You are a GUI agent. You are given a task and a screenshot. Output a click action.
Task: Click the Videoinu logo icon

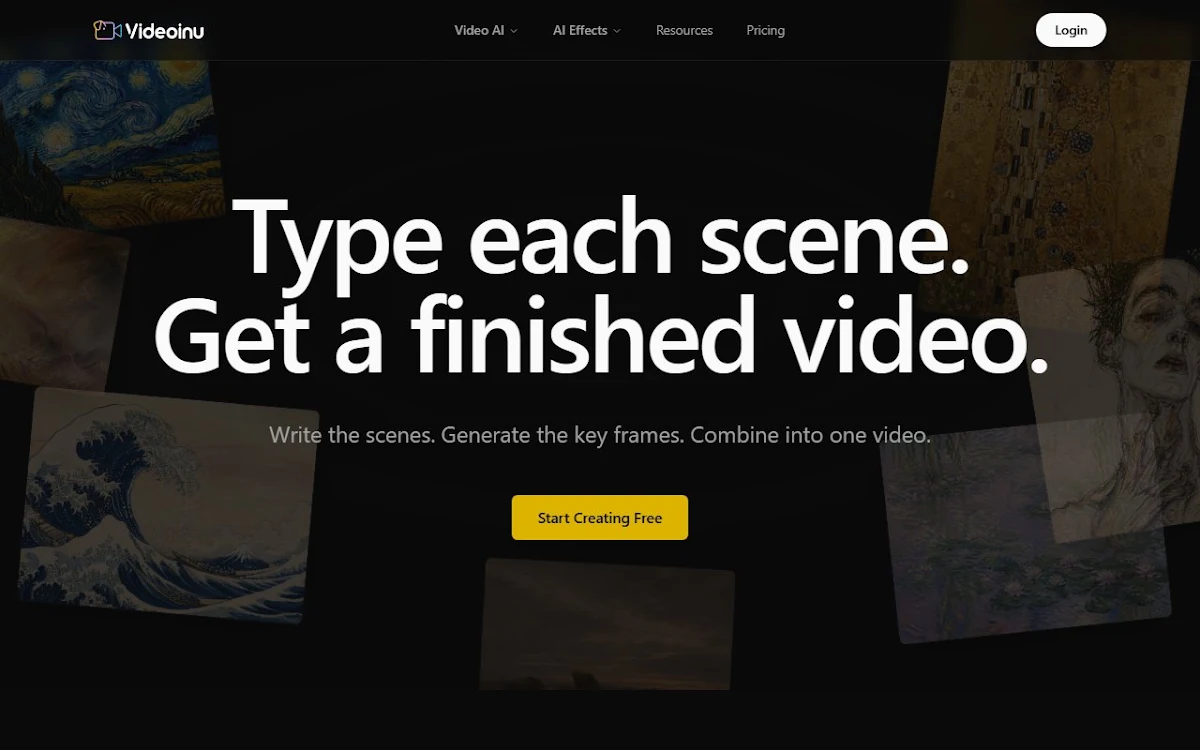(x=108, y=30)
